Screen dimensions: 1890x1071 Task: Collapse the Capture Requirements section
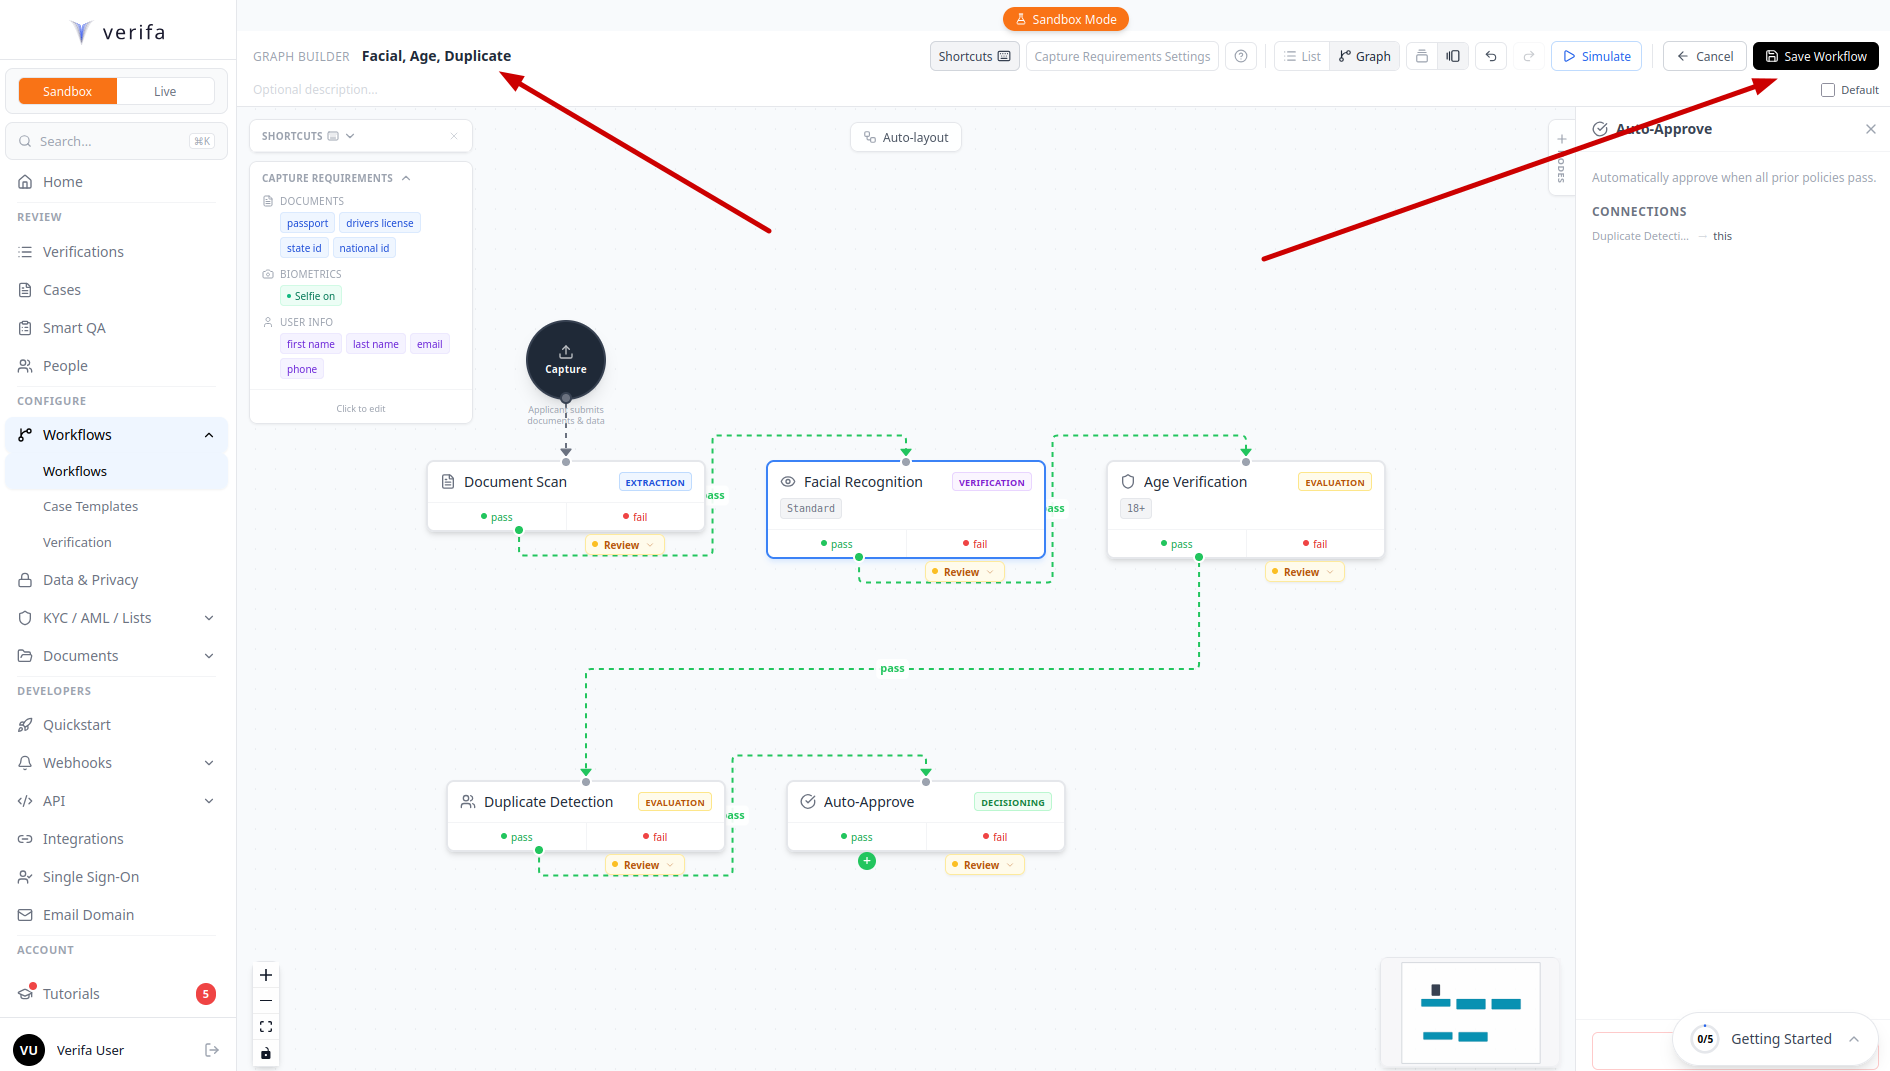coord(405,177)
